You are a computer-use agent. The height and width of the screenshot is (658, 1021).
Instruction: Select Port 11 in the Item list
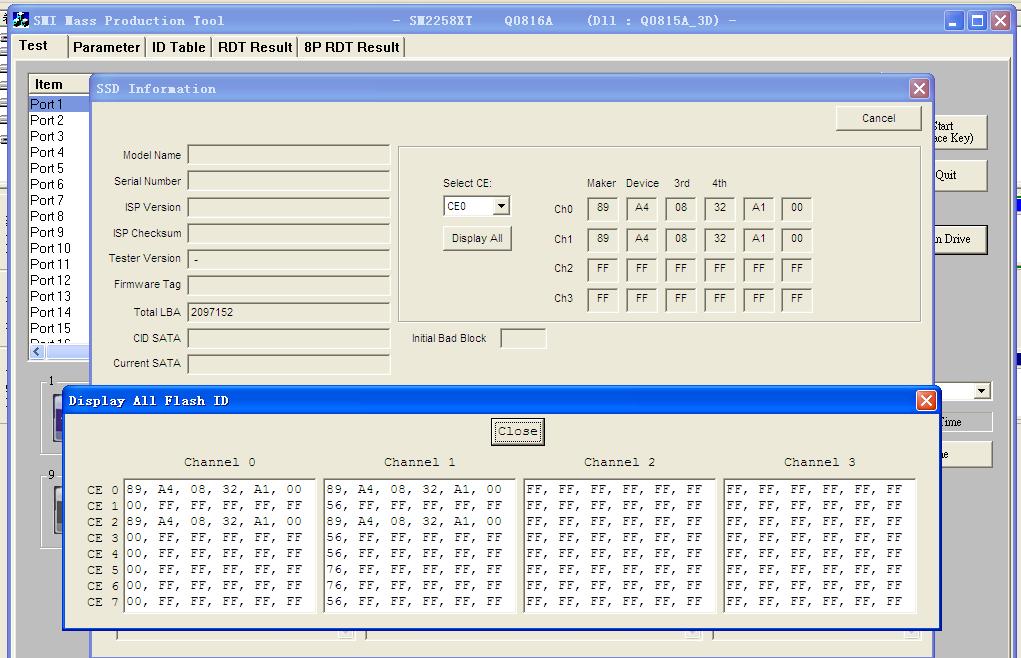(x=59, y=264)
